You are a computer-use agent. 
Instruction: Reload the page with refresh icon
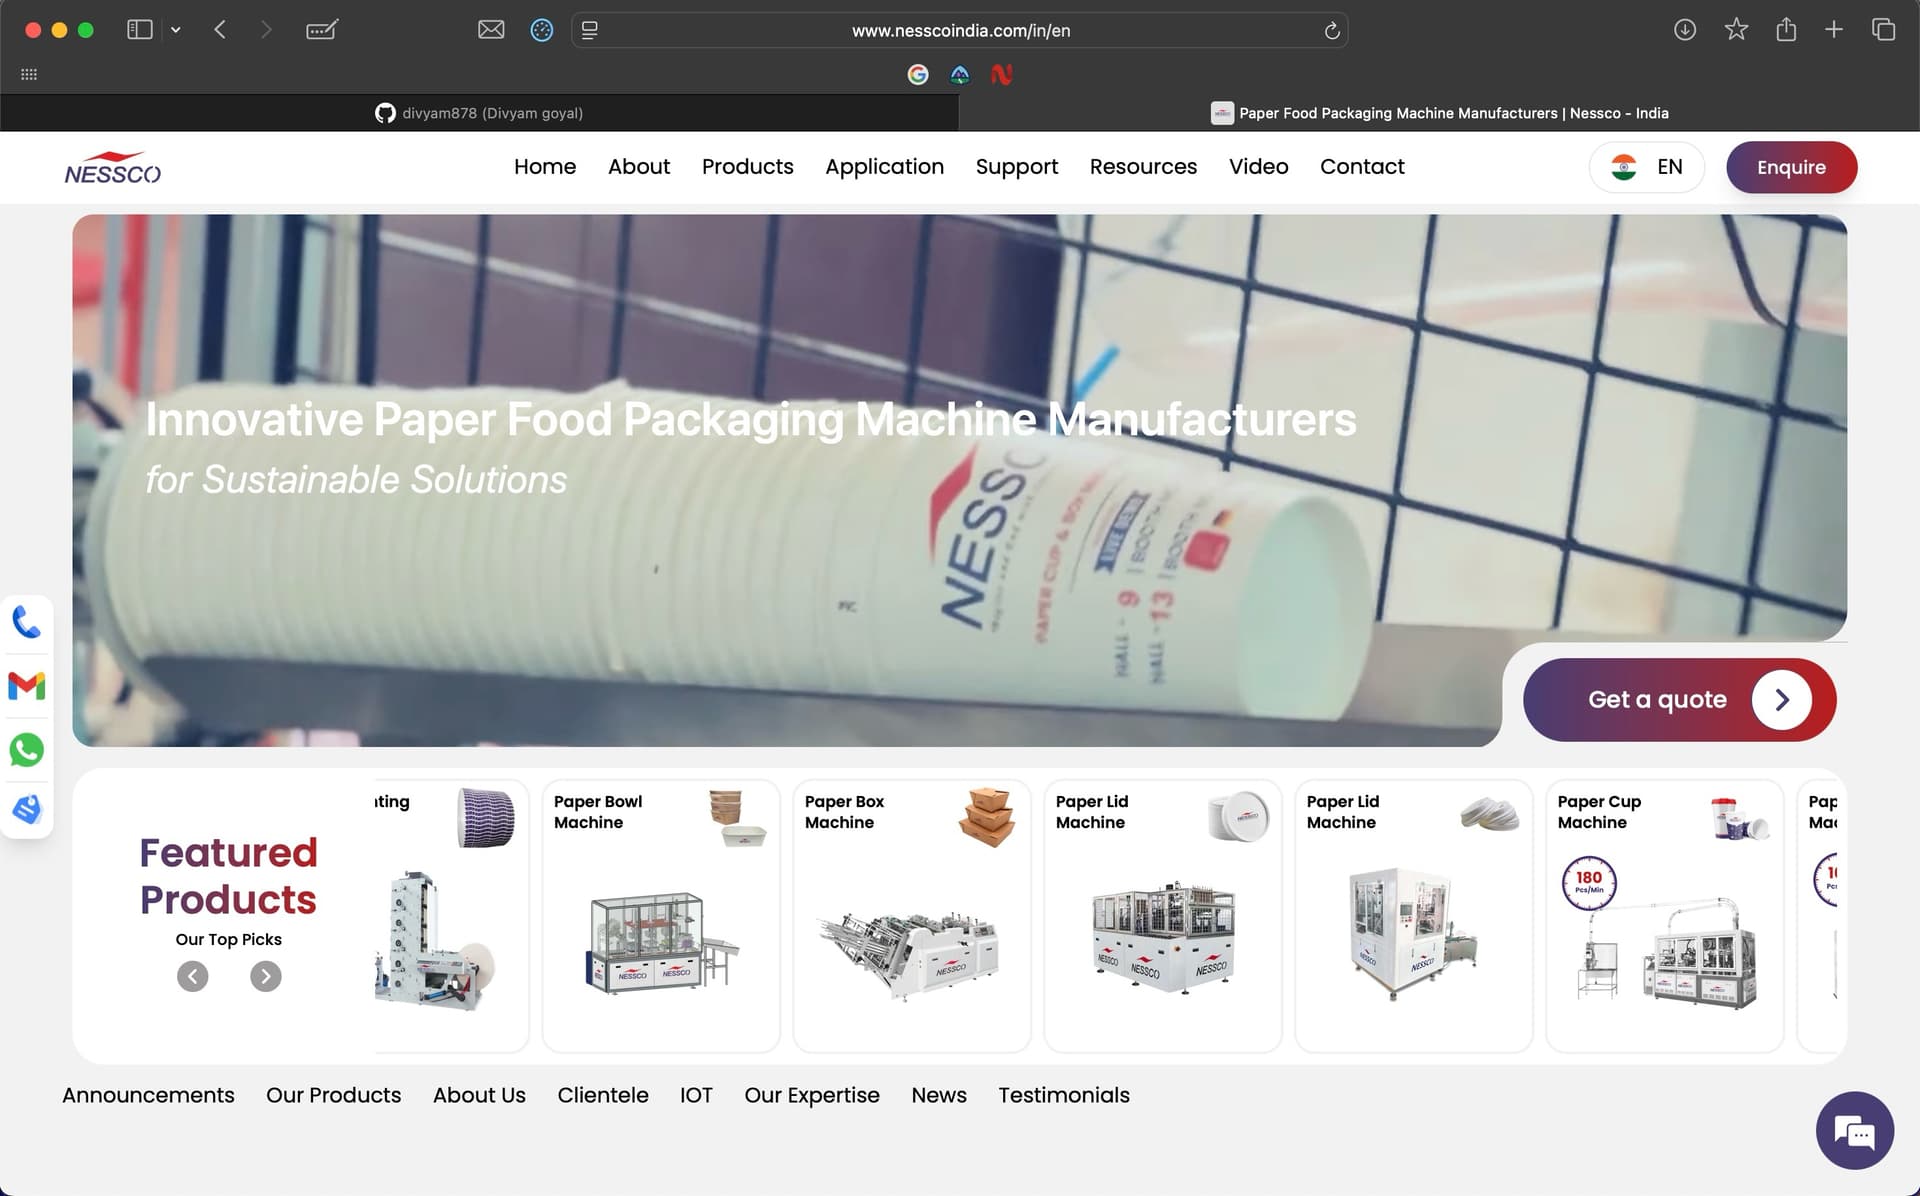(x=1332, y=31)
